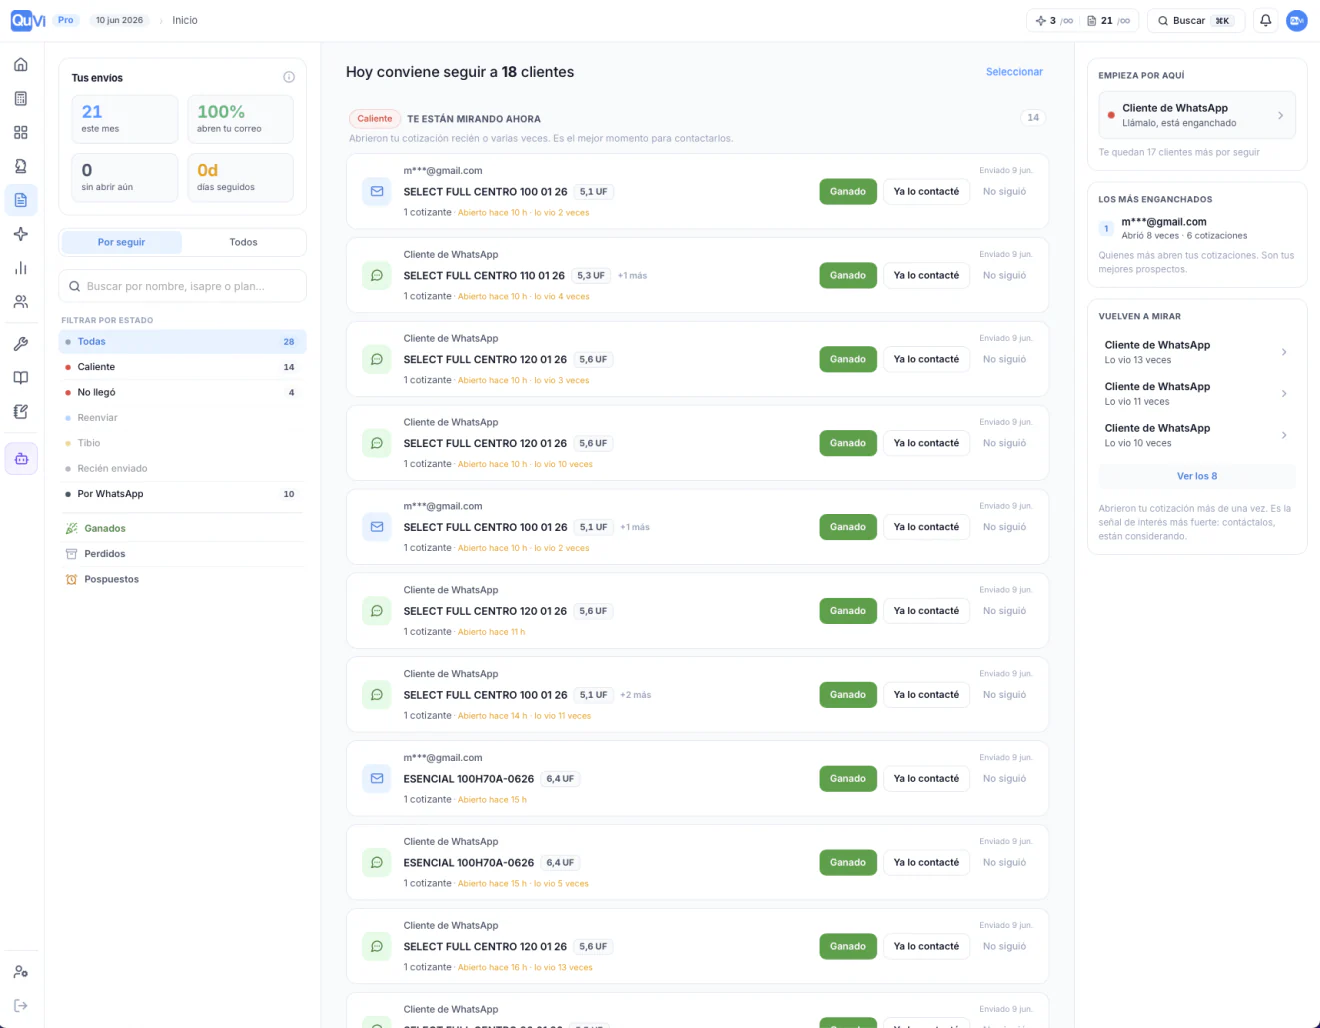Click the logout icon at sidebar bottom

[21, 1006]
